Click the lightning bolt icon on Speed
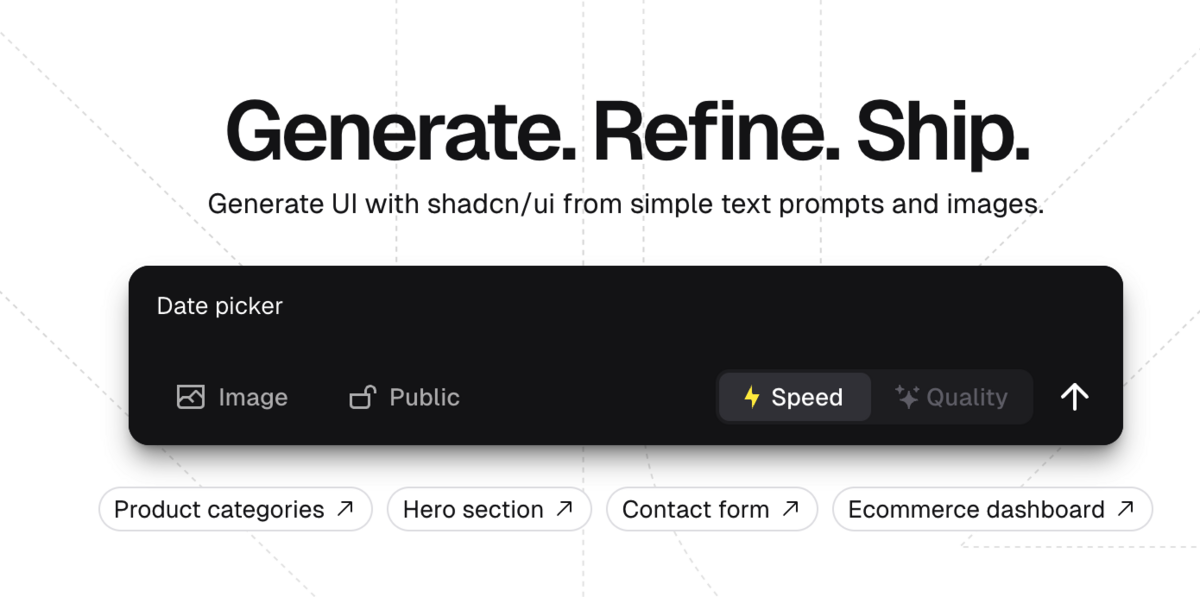 pos(752,397)
